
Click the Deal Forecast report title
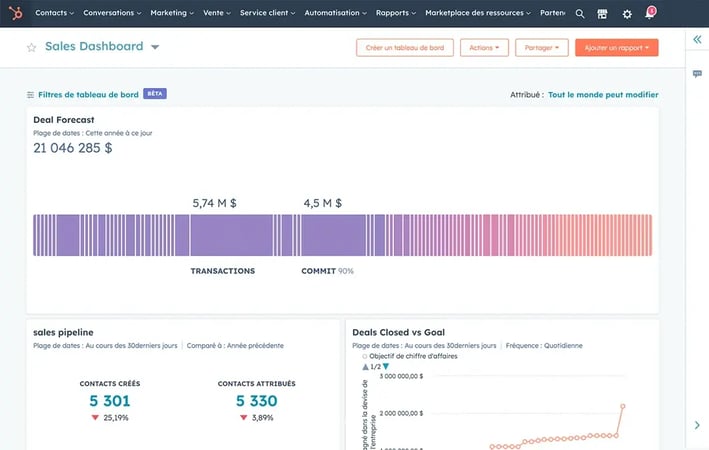(x=64, y=120)
